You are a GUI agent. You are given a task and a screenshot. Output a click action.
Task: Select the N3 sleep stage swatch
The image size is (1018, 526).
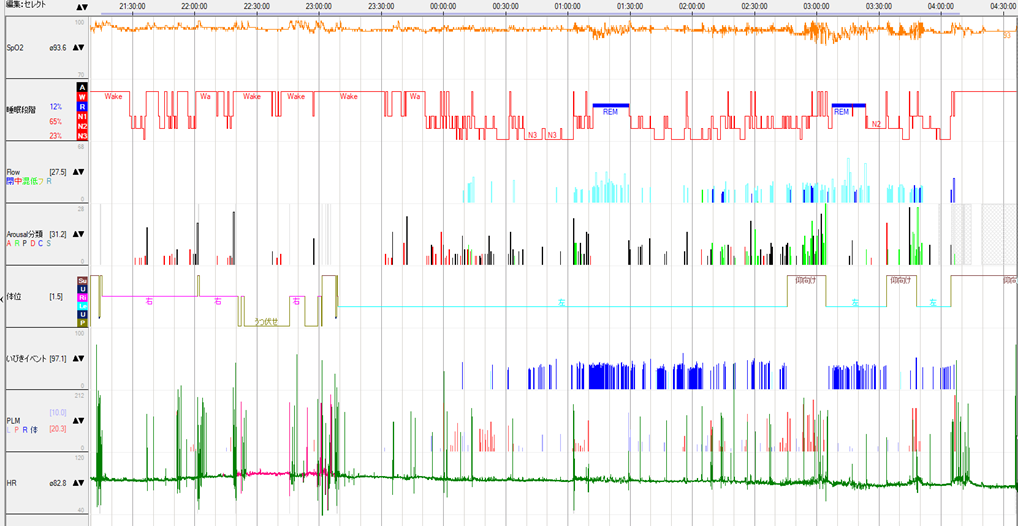(83, 135)
